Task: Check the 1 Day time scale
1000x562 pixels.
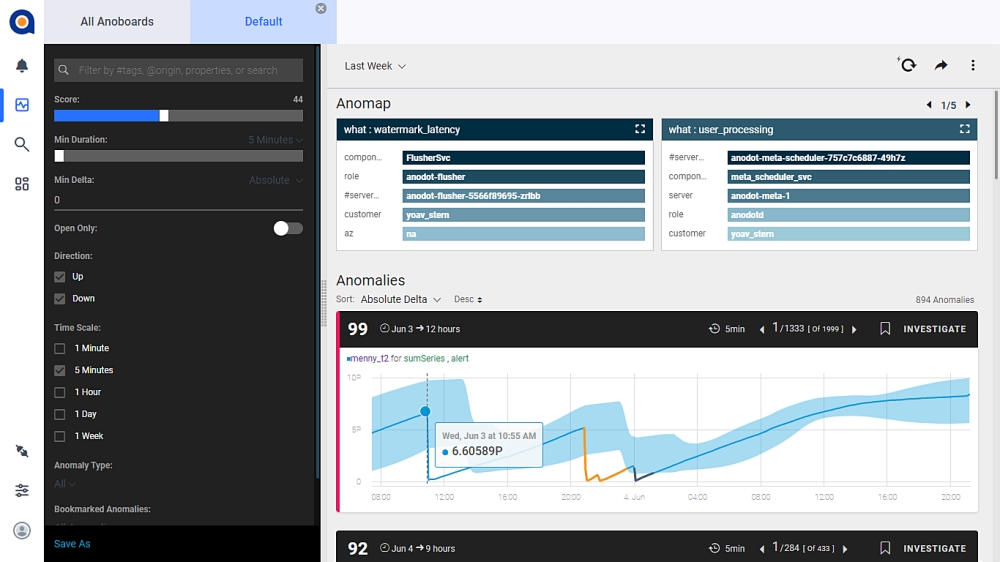Action: pyautogui.click(x=59, y=415)
